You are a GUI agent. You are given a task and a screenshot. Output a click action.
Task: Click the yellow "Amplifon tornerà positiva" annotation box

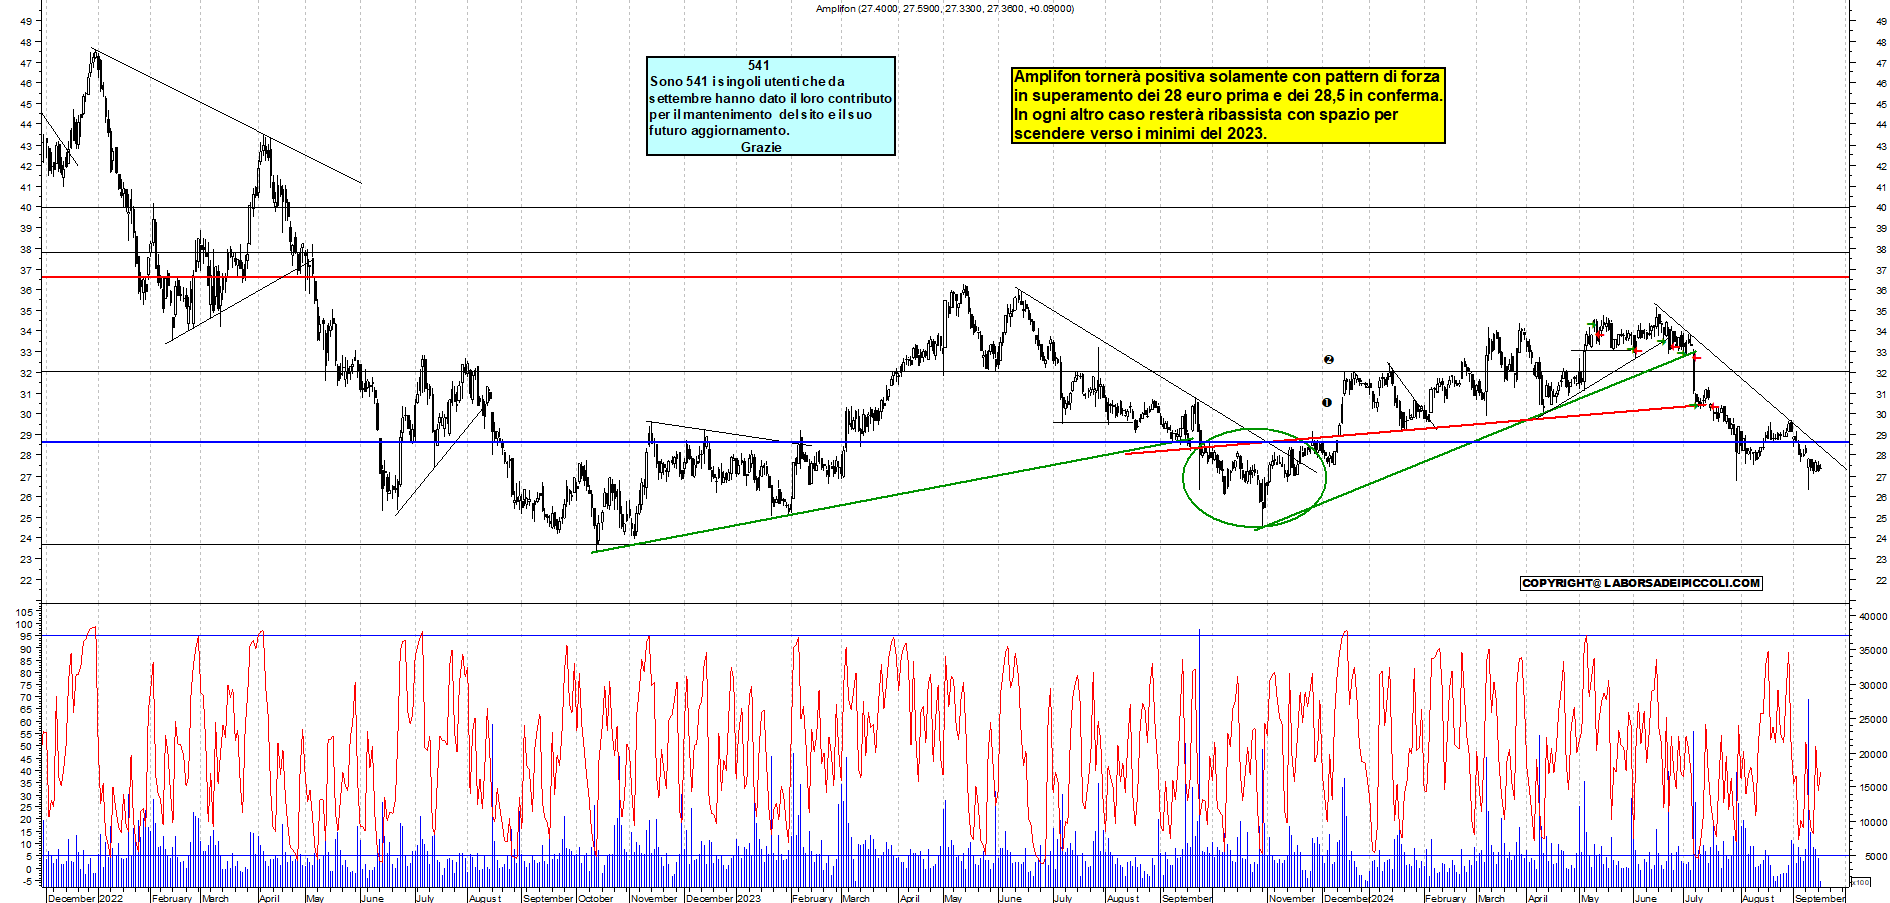tap(1228, 105)
